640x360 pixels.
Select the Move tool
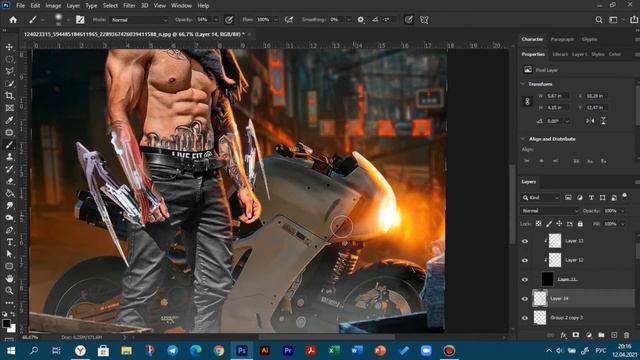coord(9,47)
